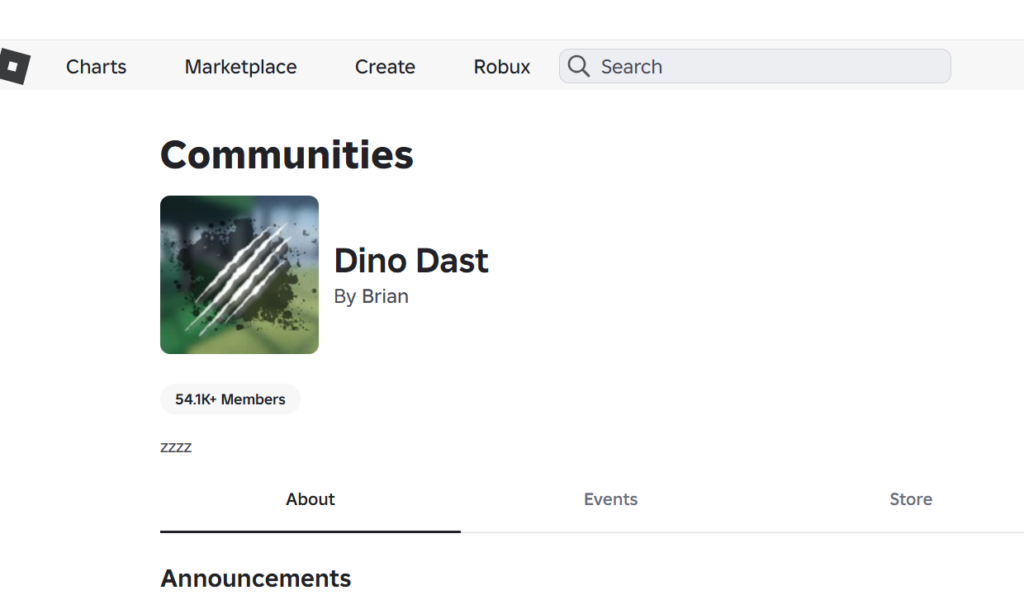Click the Announcements heading
Image resolution: width=1024 pixels, height=614 pixels.
pos(255,579)
